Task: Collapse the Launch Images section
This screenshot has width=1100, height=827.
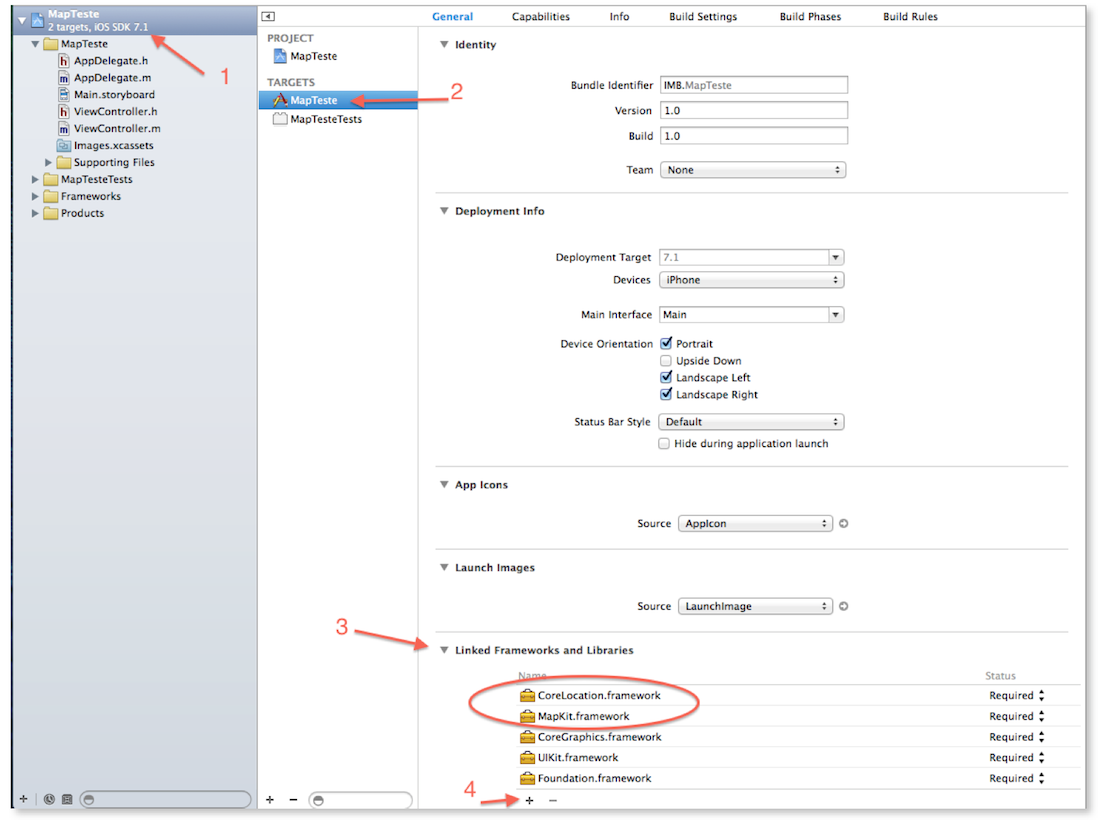Action: (444, 567)
